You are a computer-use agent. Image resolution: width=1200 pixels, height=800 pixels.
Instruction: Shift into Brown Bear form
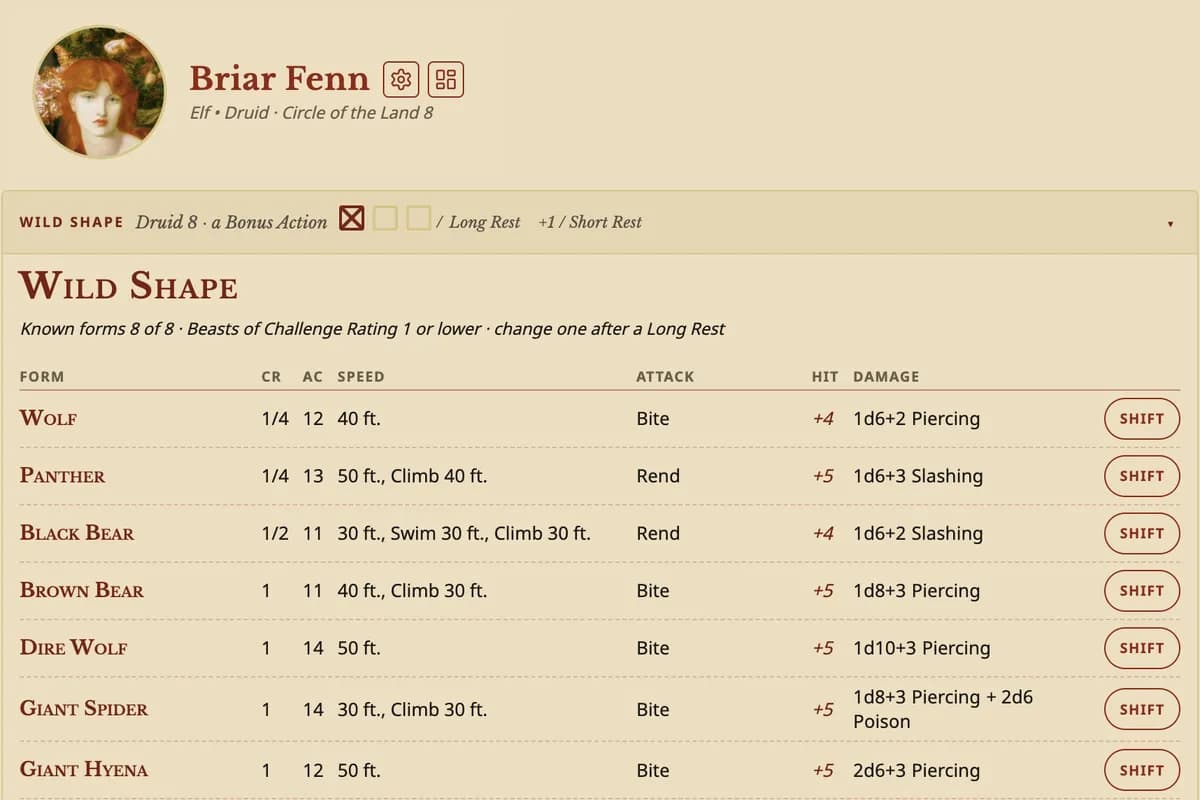pyautogui.click(x=1142, y=590)
